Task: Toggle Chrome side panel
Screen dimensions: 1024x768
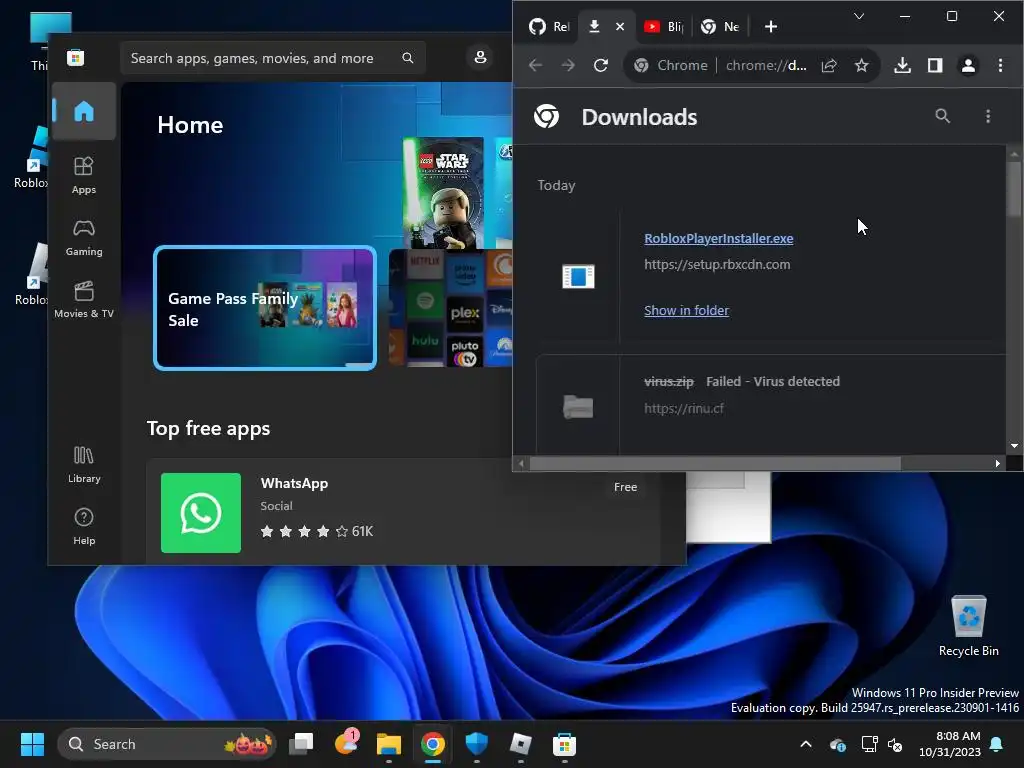Action: pos(935,65)
